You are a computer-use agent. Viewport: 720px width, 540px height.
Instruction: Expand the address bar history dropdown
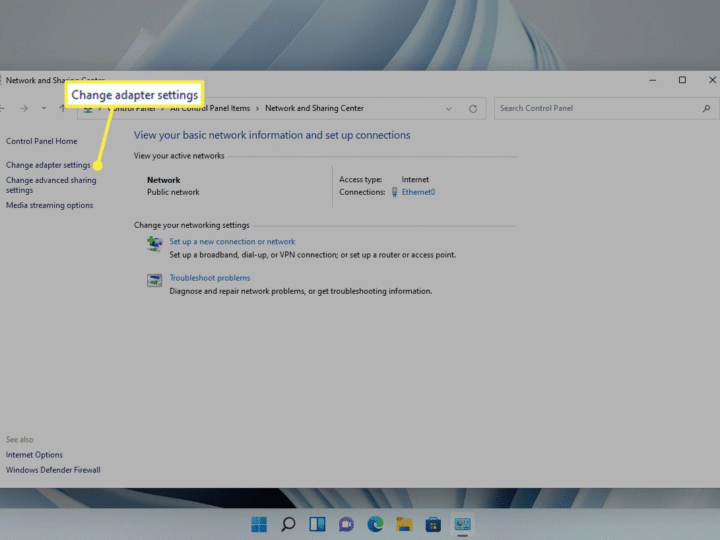pos(449,109)
